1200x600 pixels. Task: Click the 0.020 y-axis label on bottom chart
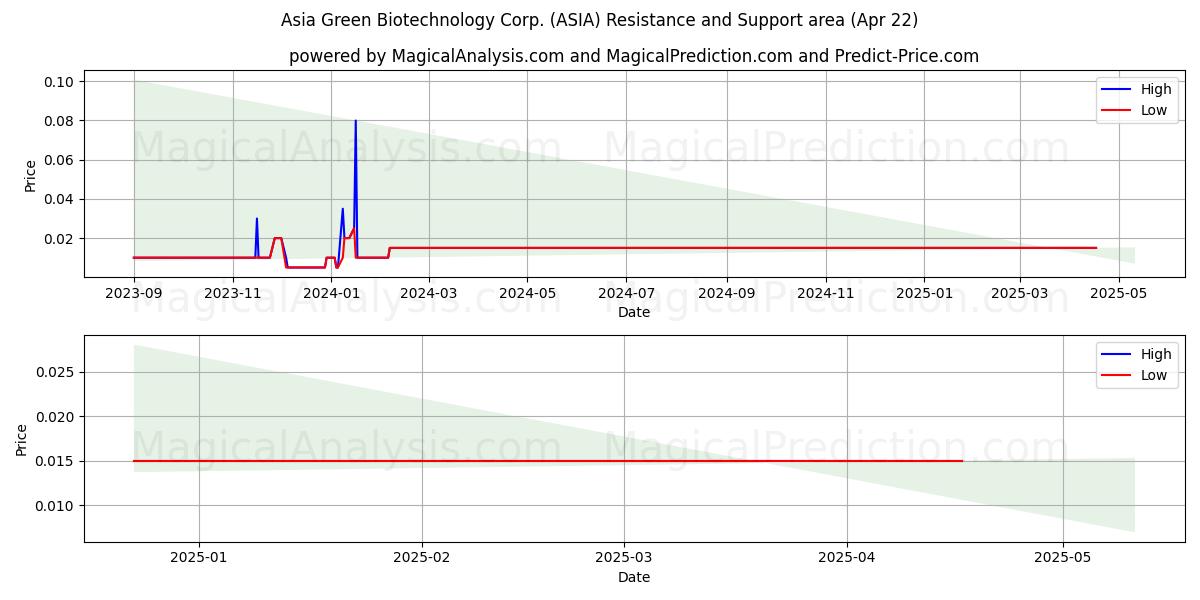[x=55, y=417]
